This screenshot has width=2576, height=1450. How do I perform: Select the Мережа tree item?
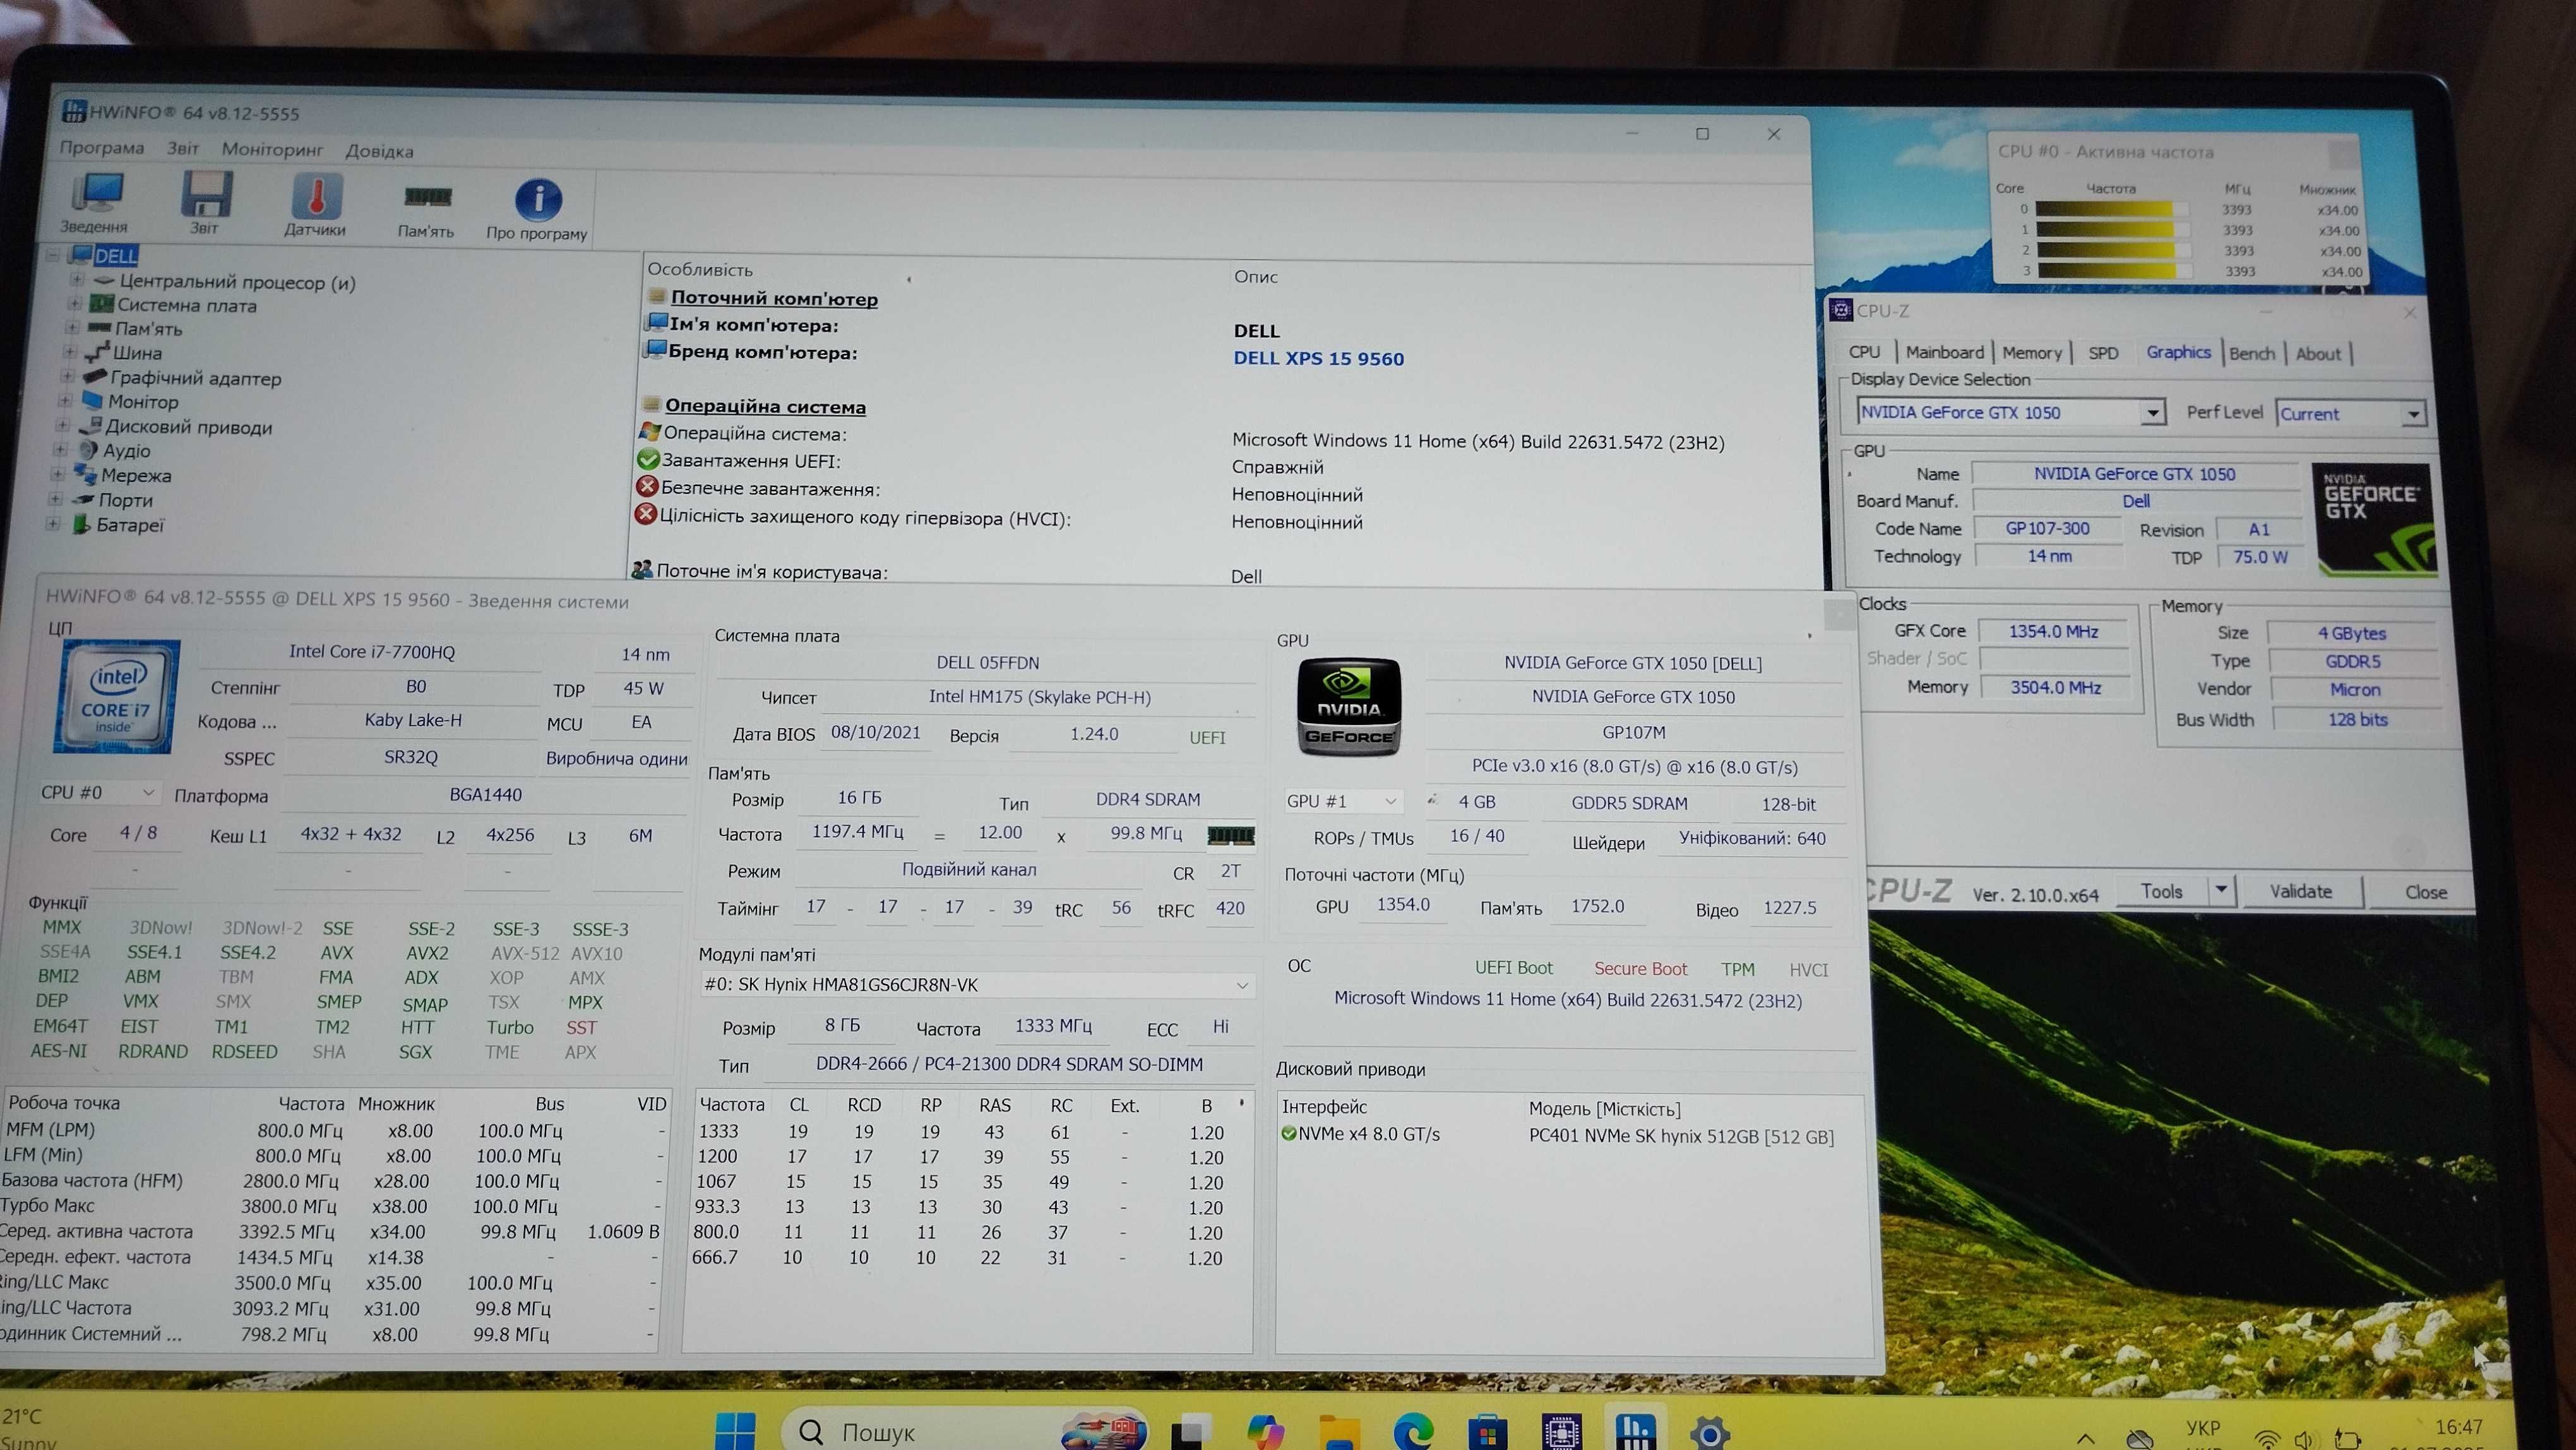point(135,475)
